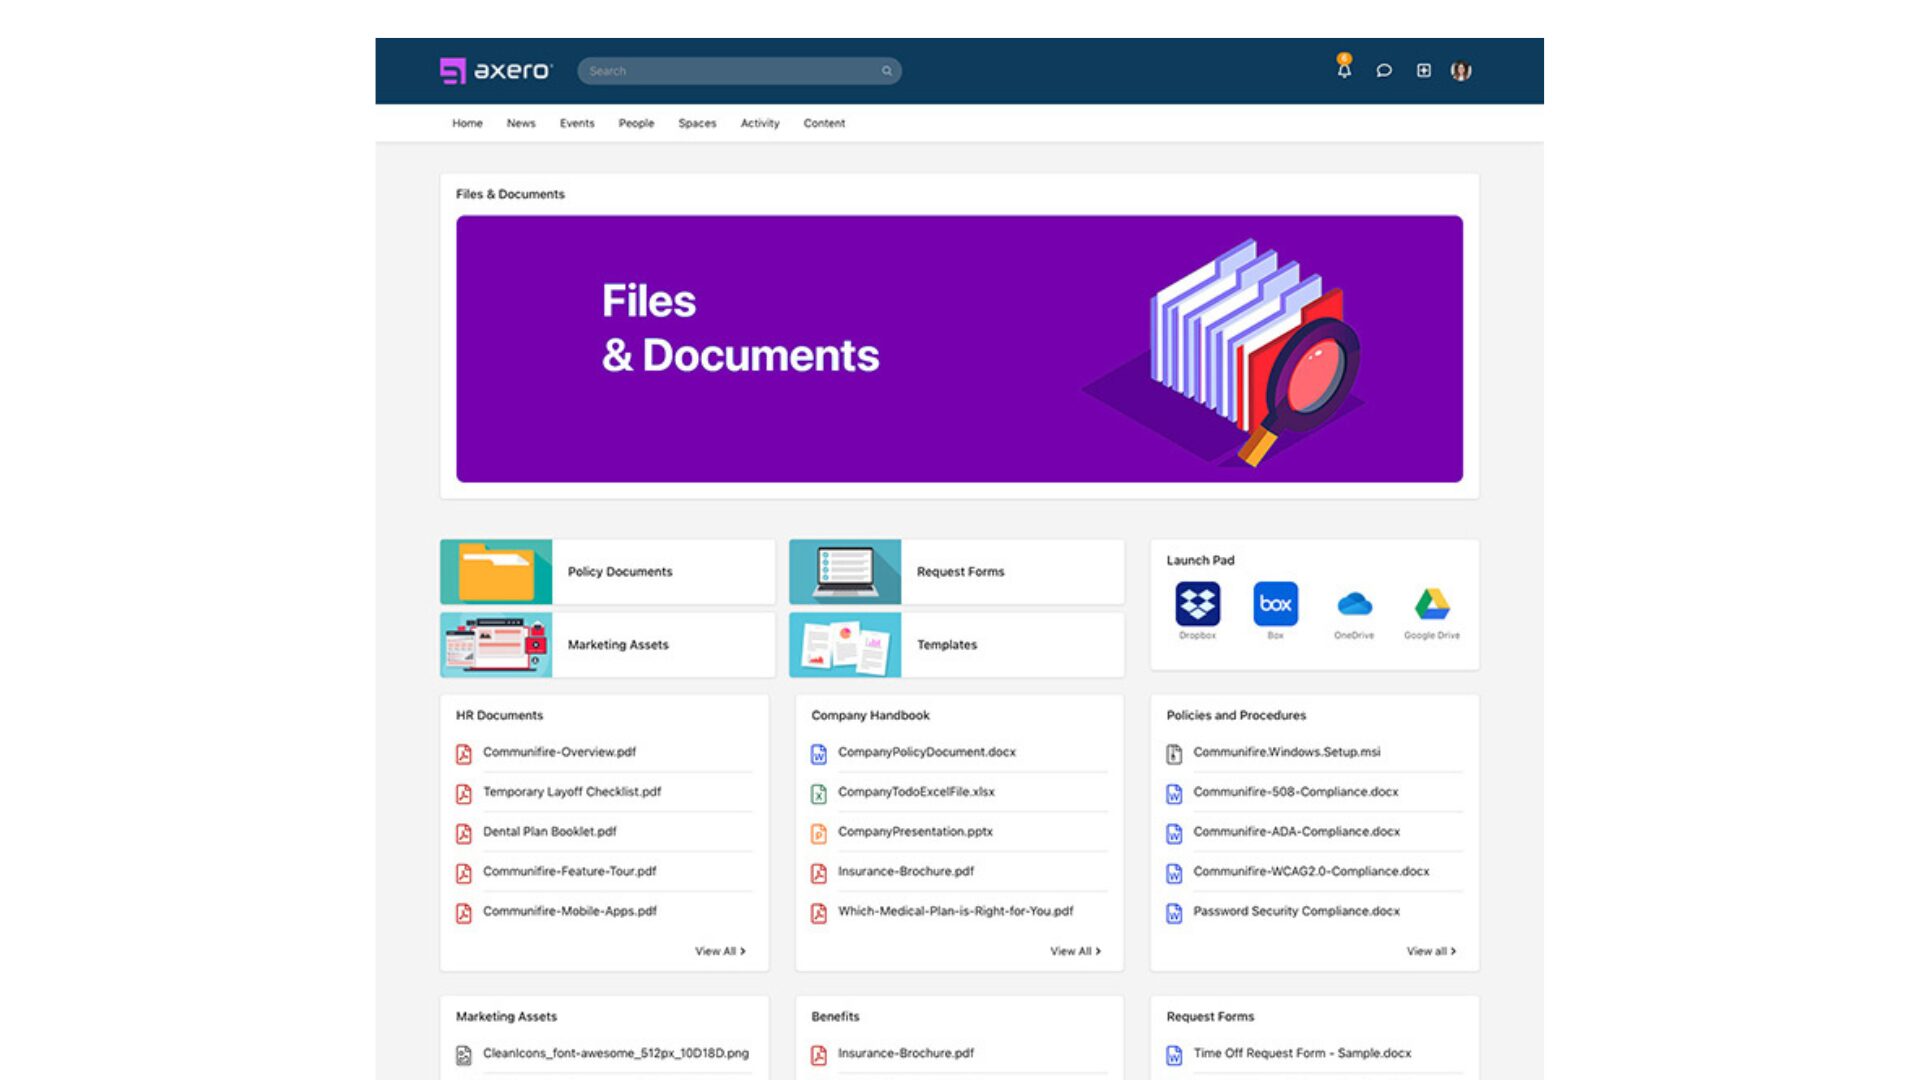Click the search magnifier icon in the search bar

click(885, 70)
